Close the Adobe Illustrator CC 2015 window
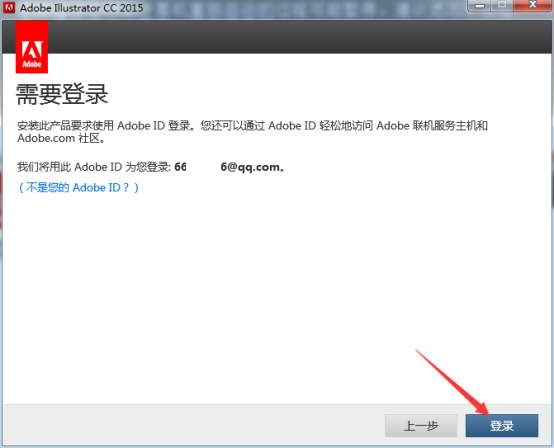Image resolution: width=554 pixels, height=448 pixels. [x=532, y=5]
